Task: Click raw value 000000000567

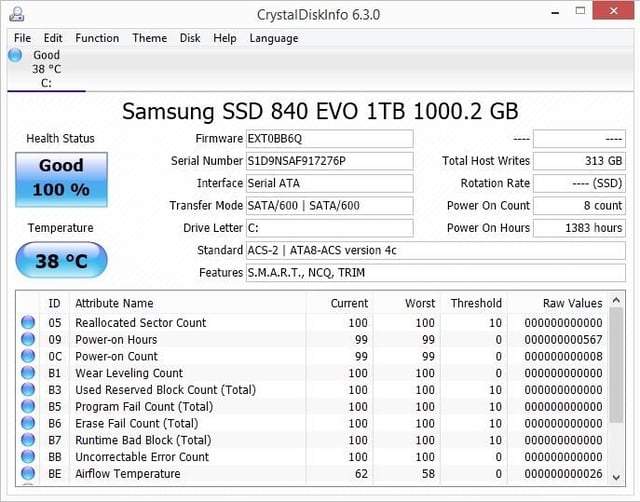Action: (563, 340)
